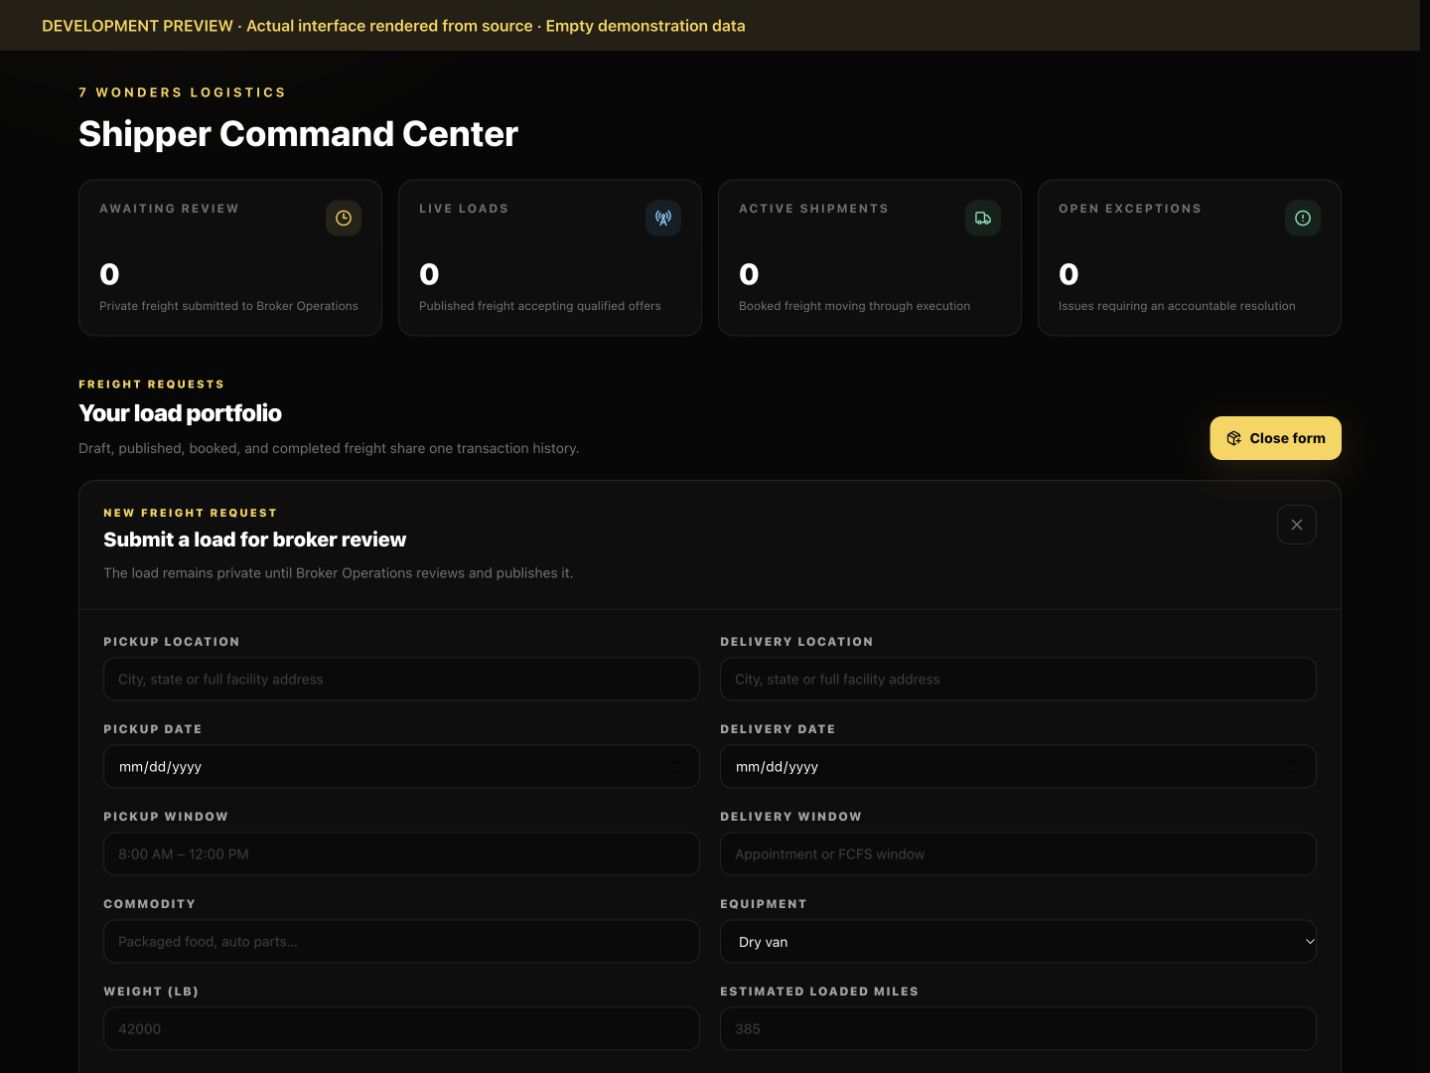Click Submit a load for broker review heading
Screen dimensions: 1430x1073
(255, 540)
